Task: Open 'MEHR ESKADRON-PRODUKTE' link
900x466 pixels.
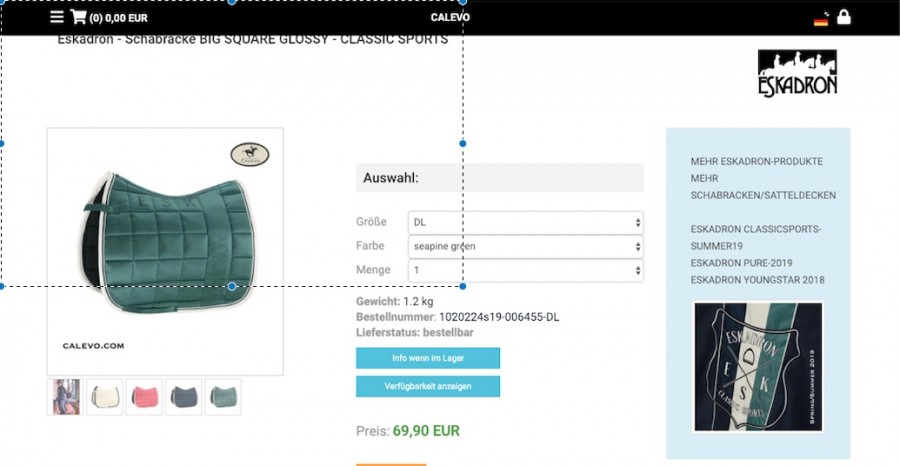Action: (x=757, y=161)
